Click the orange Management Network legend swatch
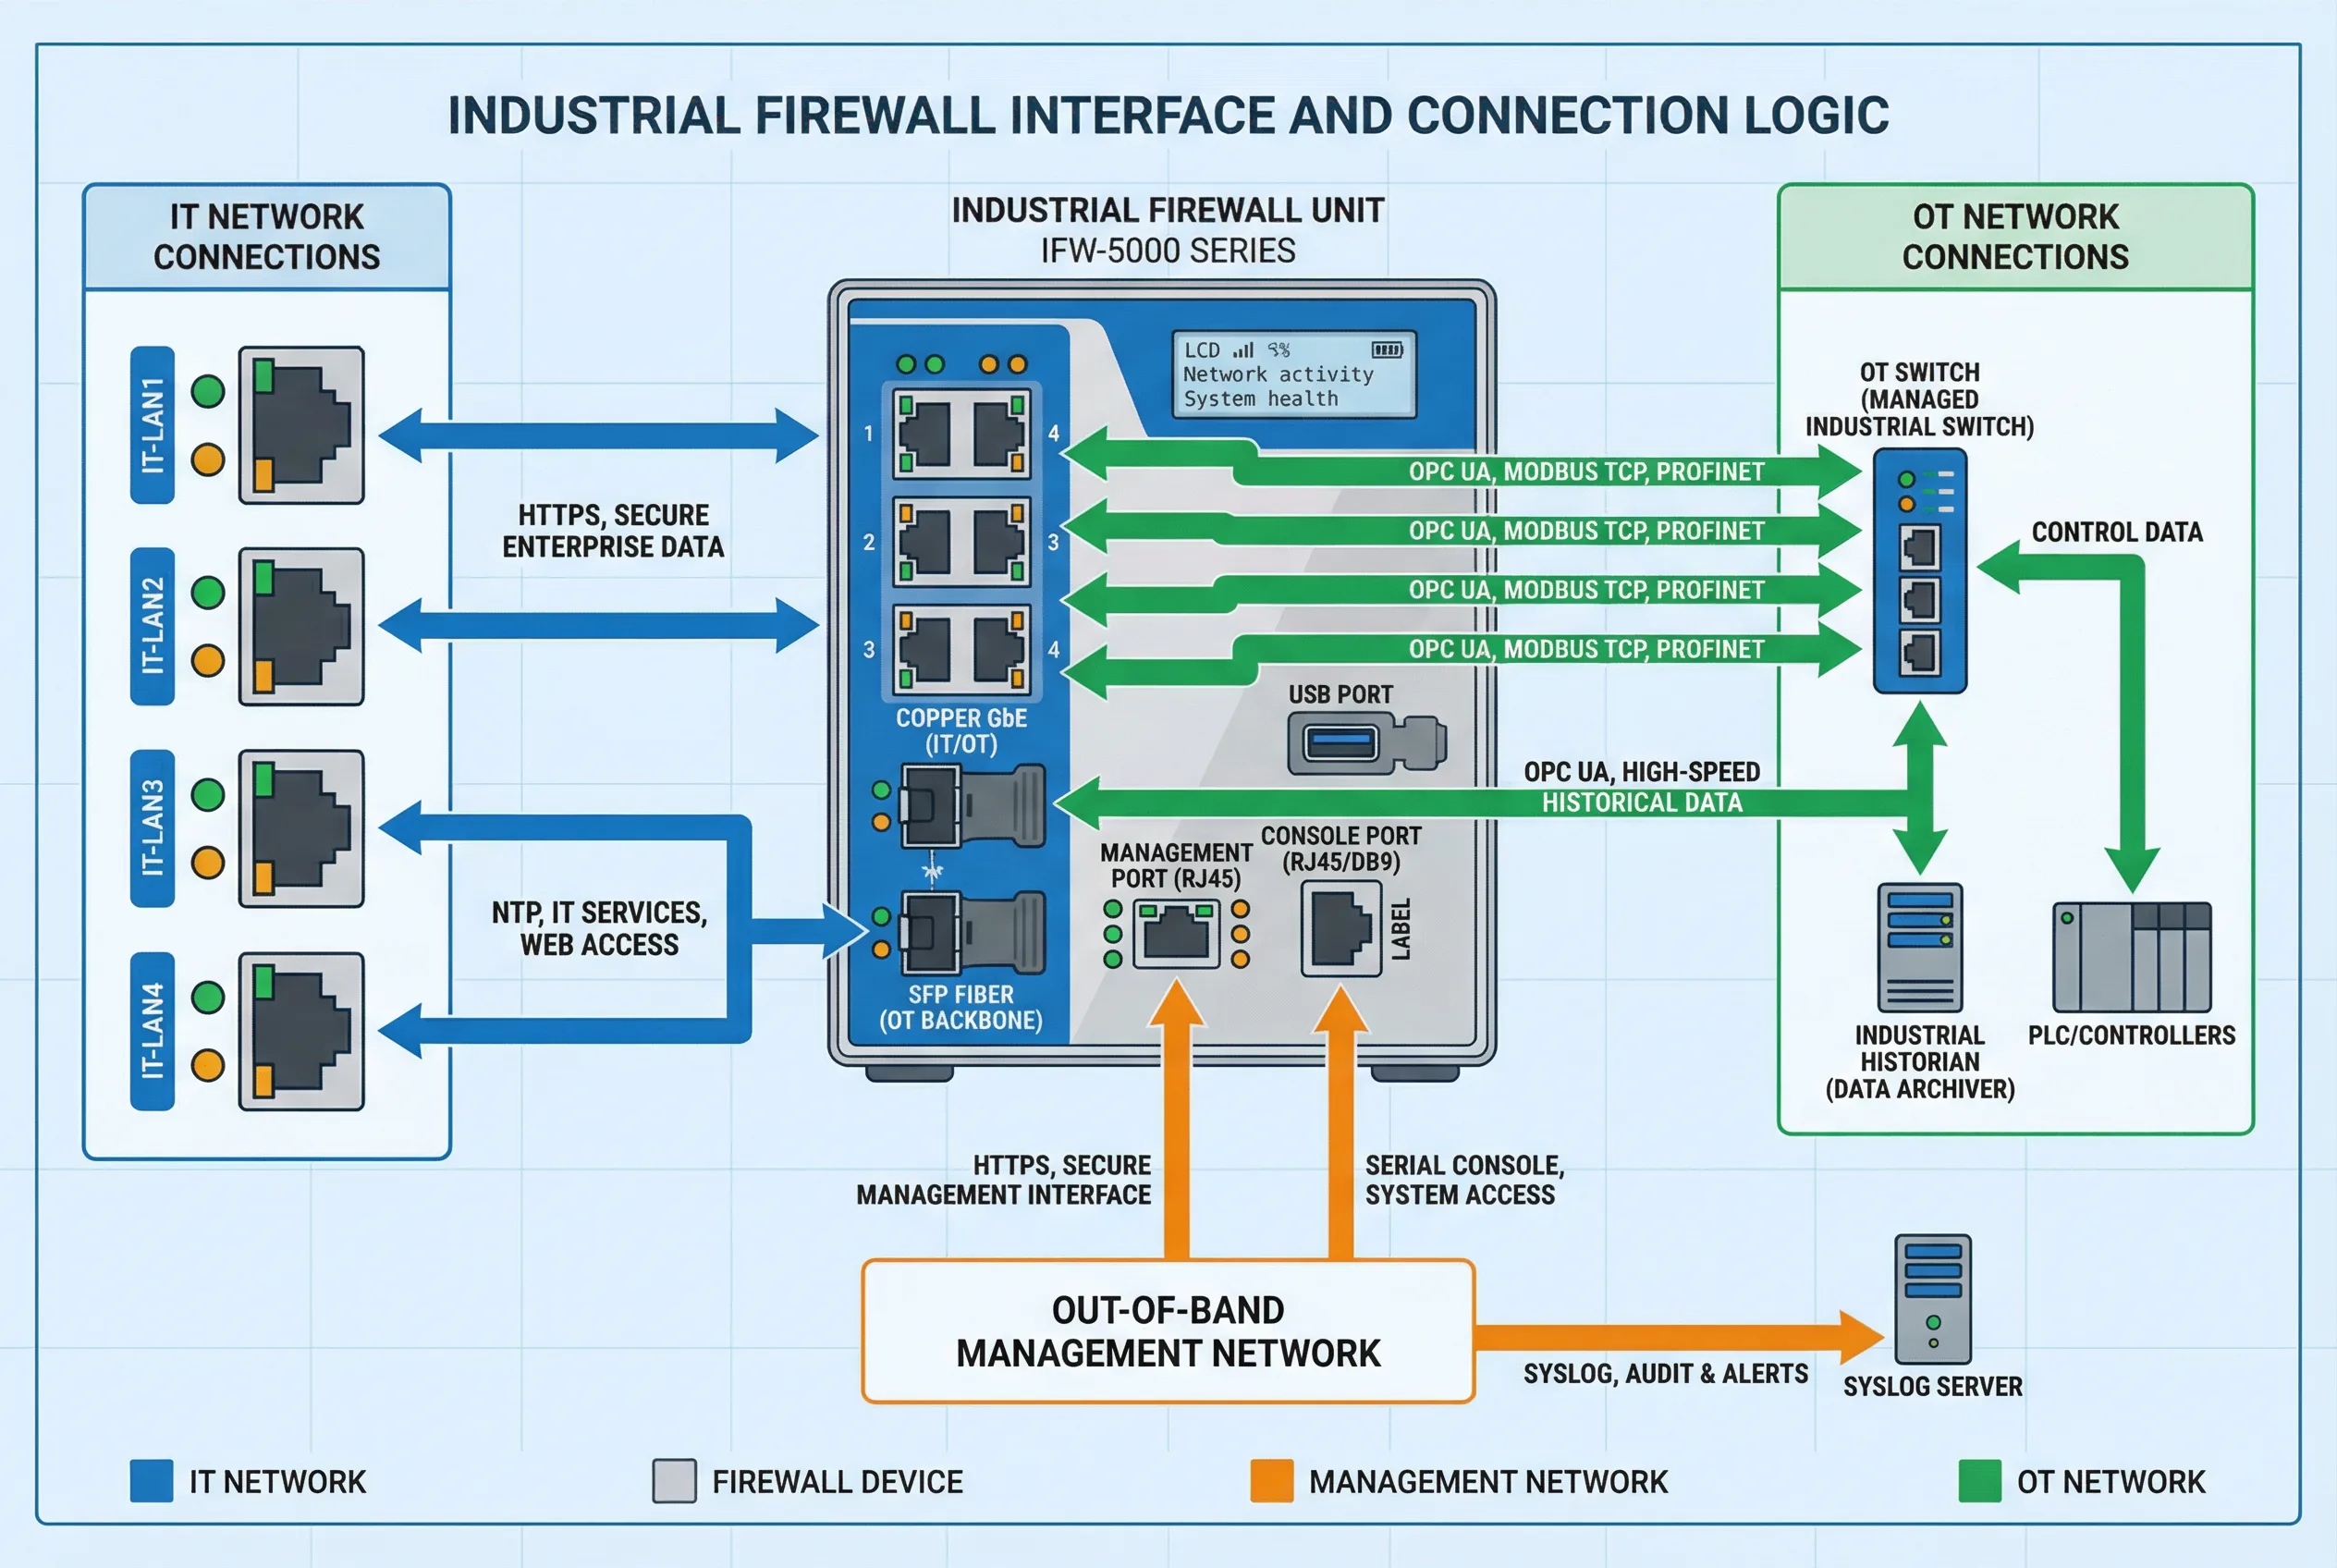The width and height of the screenshot is (2337, 1568). 1272,1482
